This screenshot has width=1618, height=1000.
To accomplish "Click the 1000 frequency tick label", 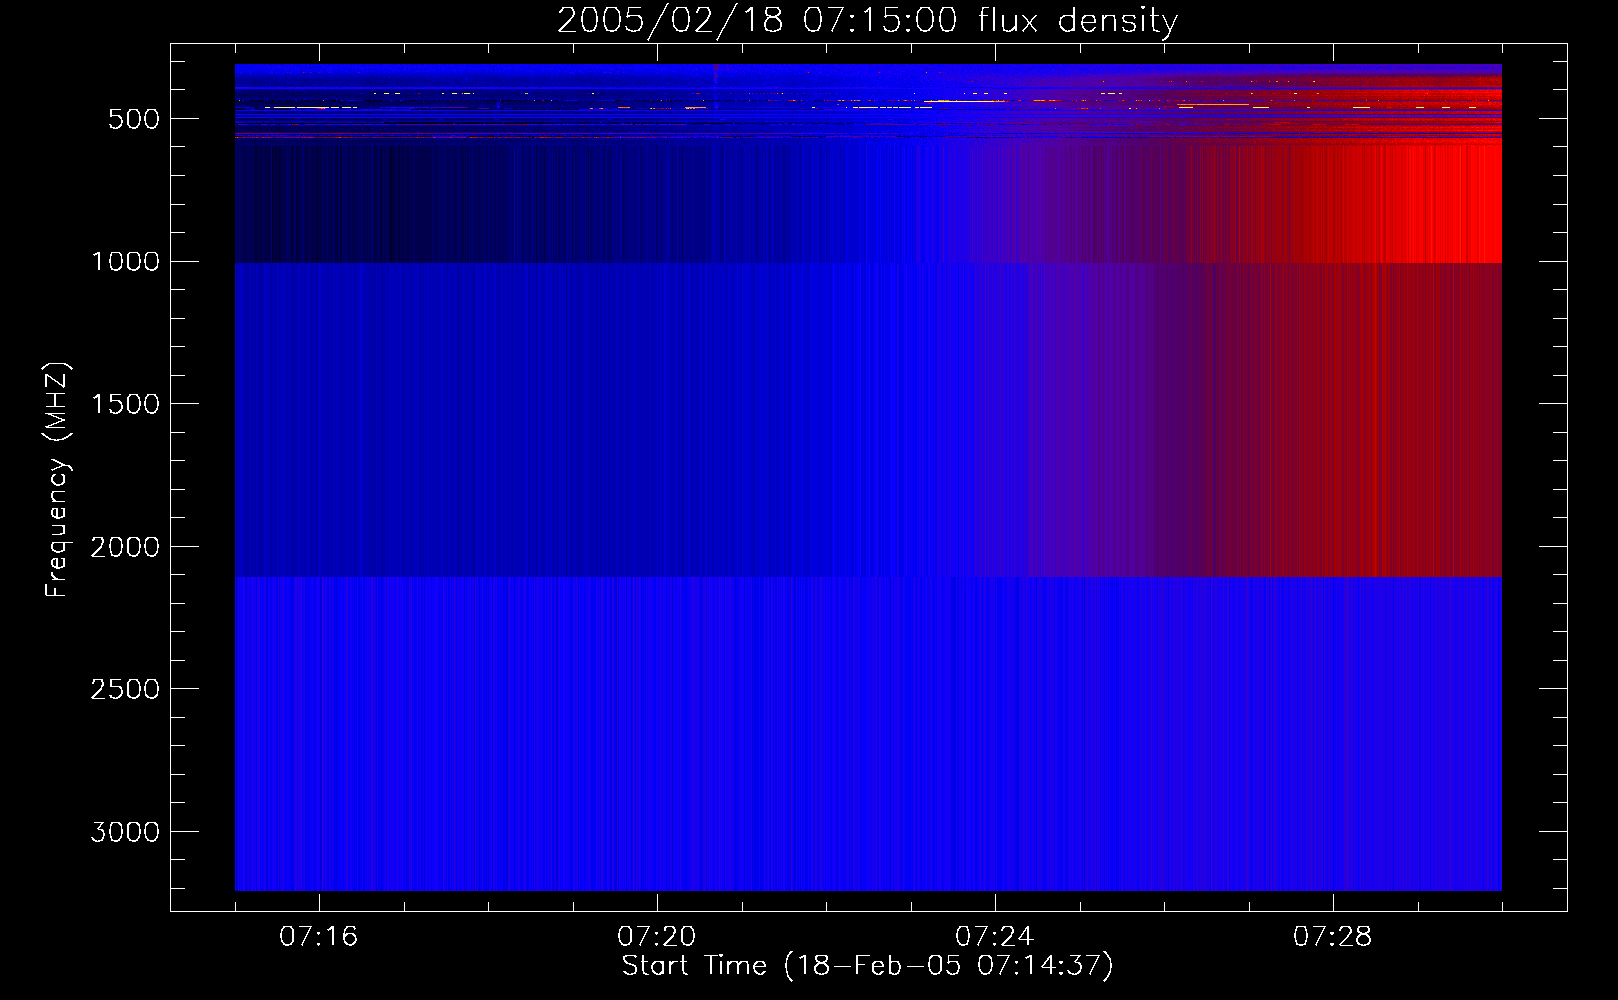I will point(125,262).
